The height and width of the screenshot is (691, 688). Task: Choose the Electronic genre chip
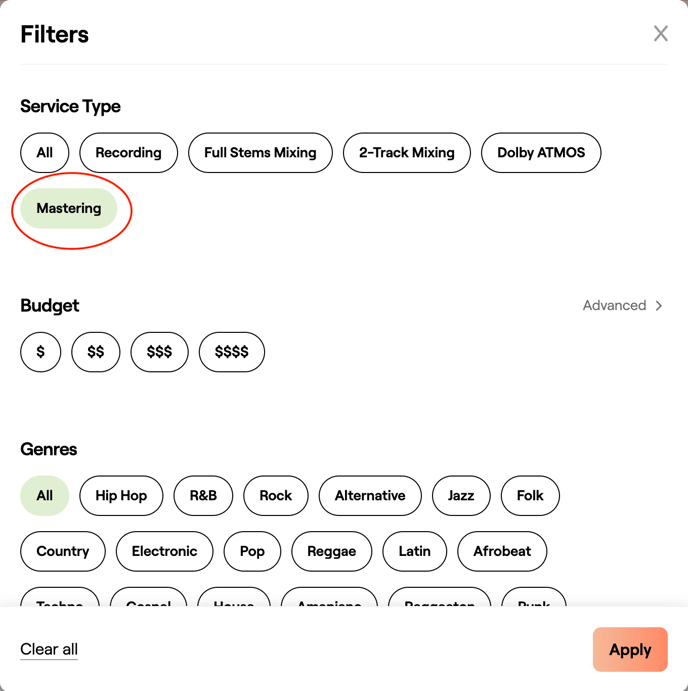pos(164,552)
